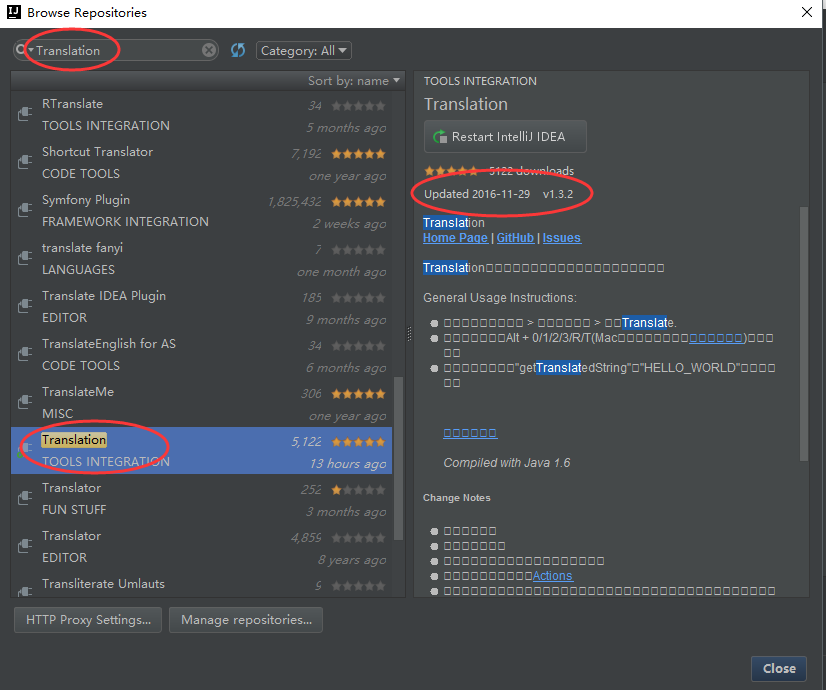
Task: Select the RTranslate plugin row
Action: pyautogui.click(x=202, y=114)
